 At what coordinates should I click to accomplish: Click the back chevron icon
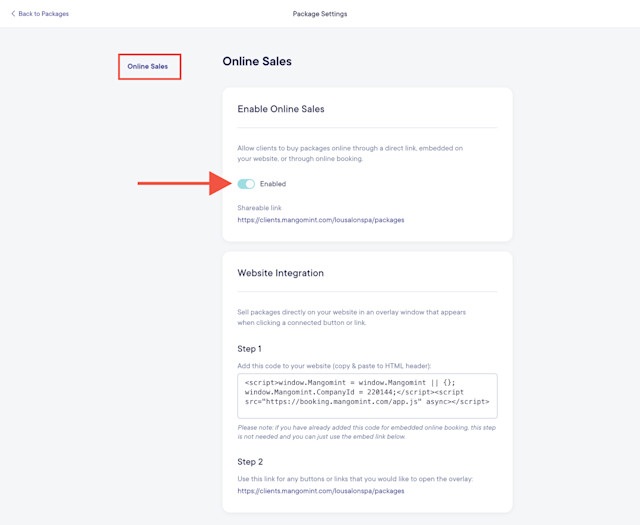(13, 13)
